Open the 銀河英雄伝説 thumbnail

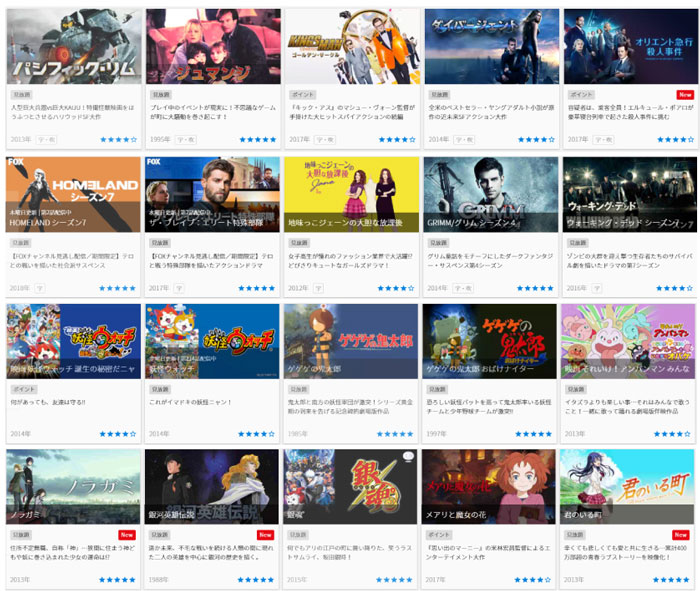pos(212,487)
